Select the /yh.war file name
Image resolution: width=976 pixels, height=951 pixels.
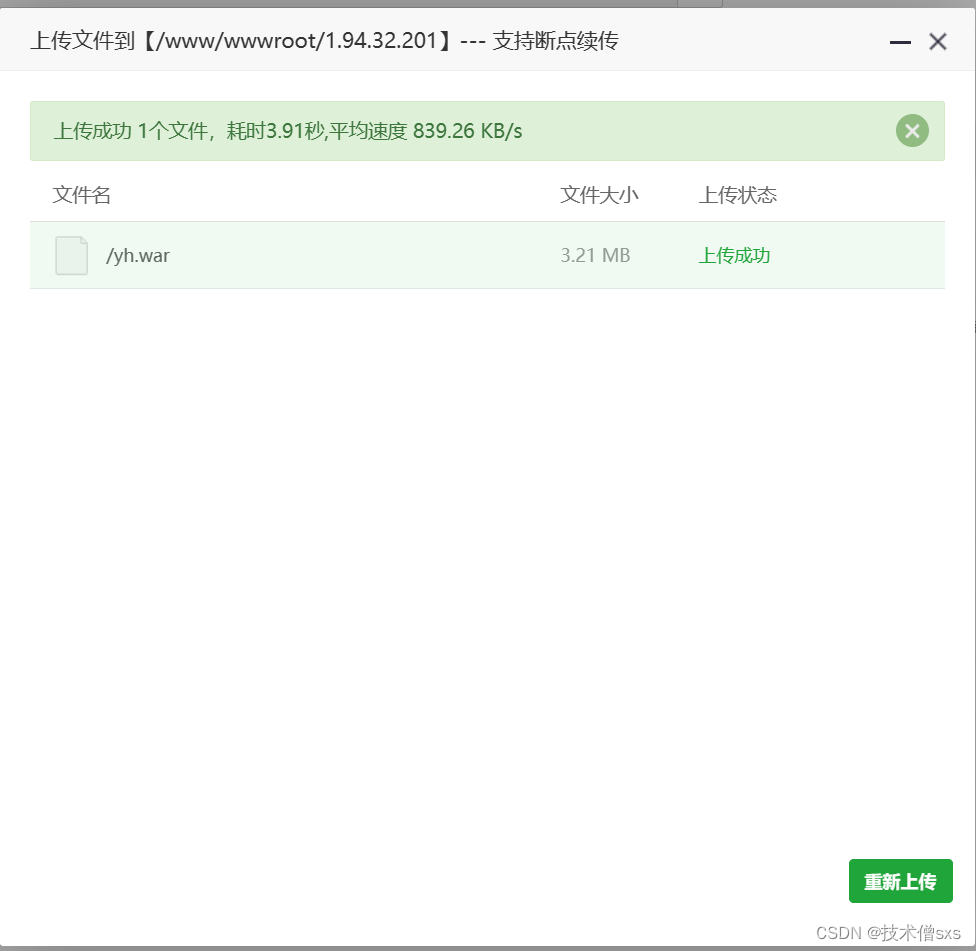coord(138,256)
